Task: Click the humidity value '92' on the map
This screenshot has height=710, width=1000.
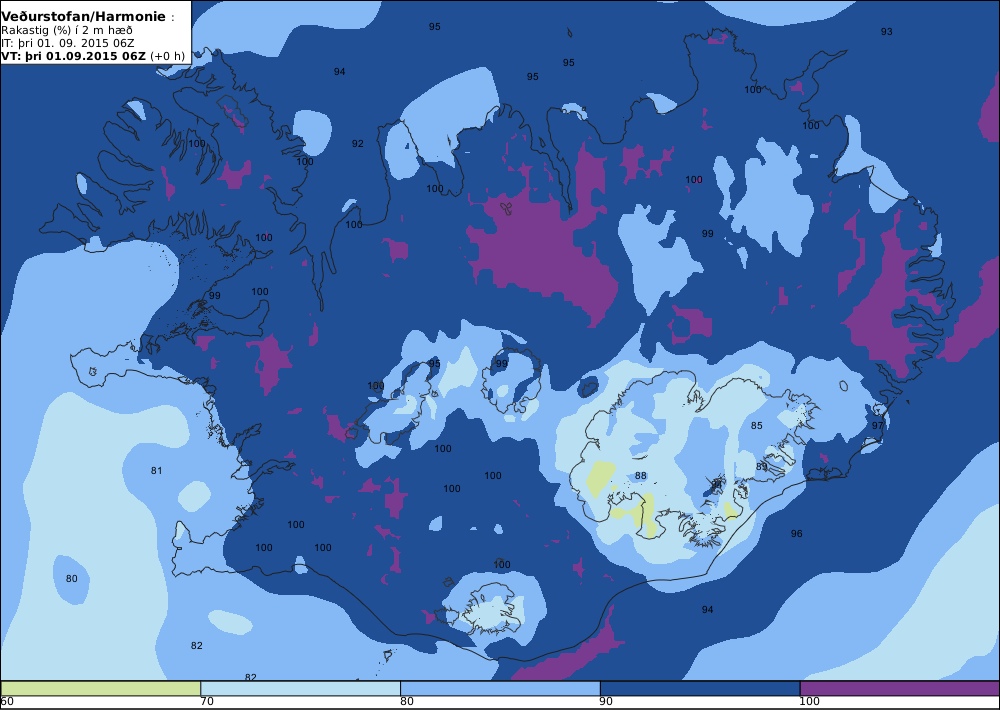Action: 358,144
